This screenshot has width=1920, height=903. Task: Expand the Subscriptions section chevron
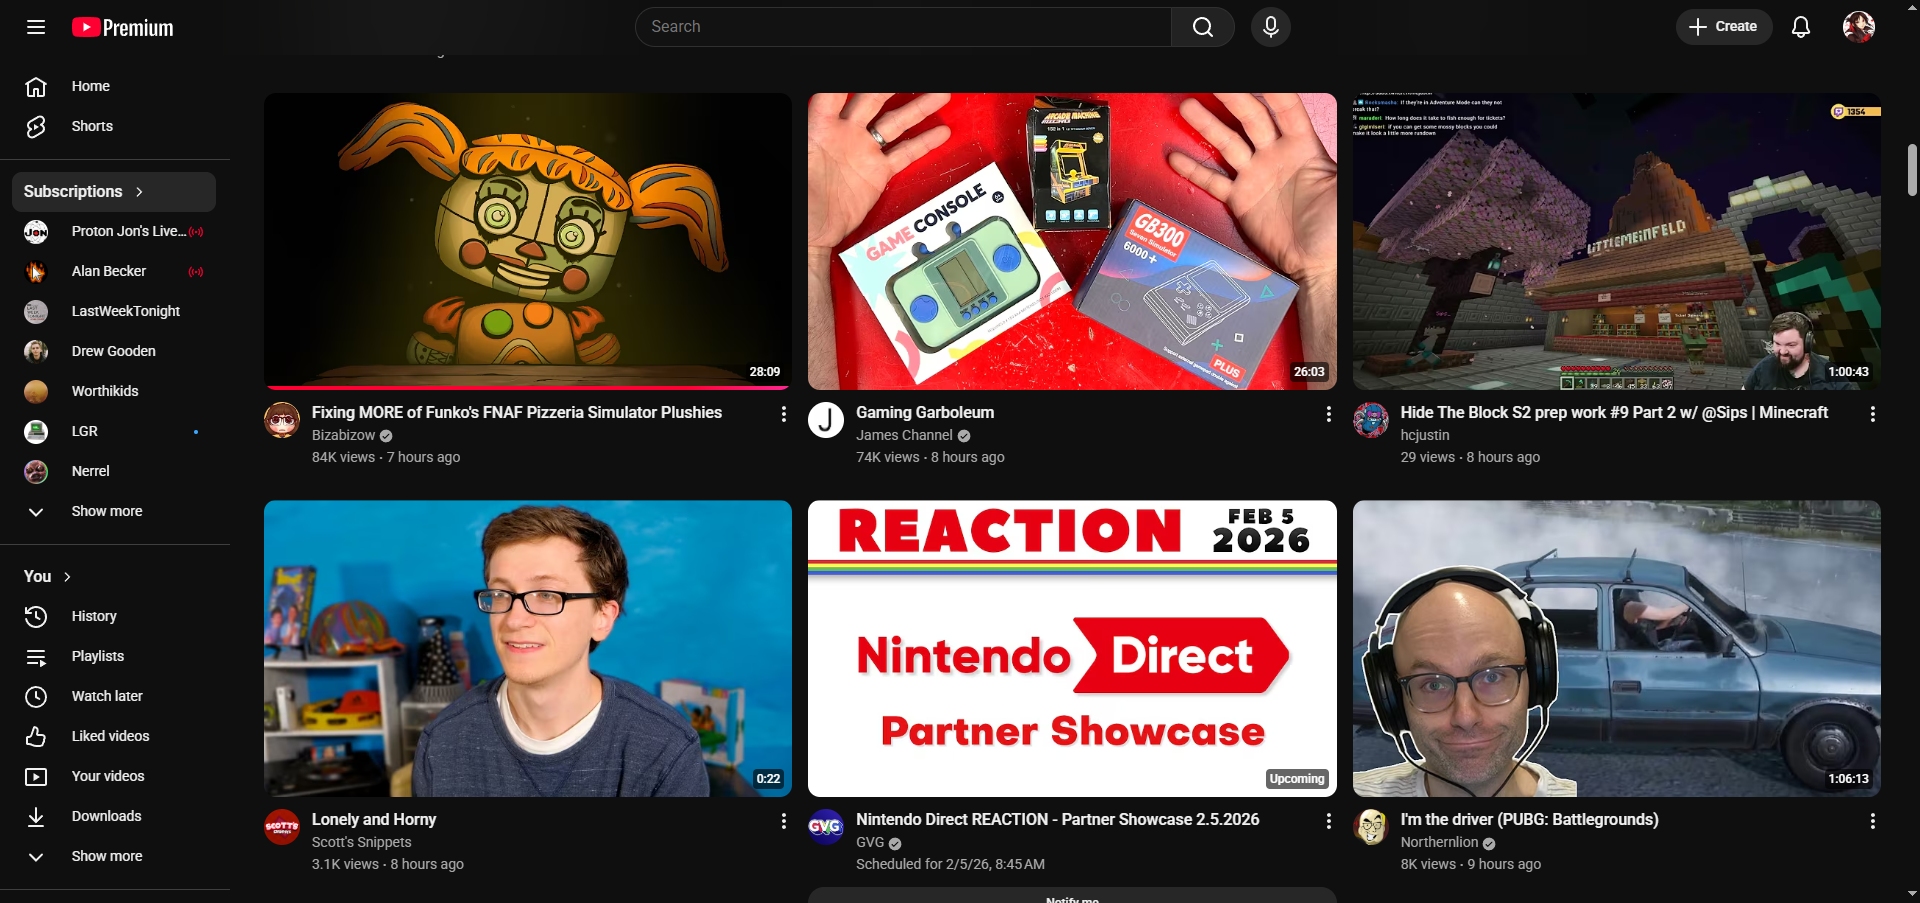click(139, 192)
